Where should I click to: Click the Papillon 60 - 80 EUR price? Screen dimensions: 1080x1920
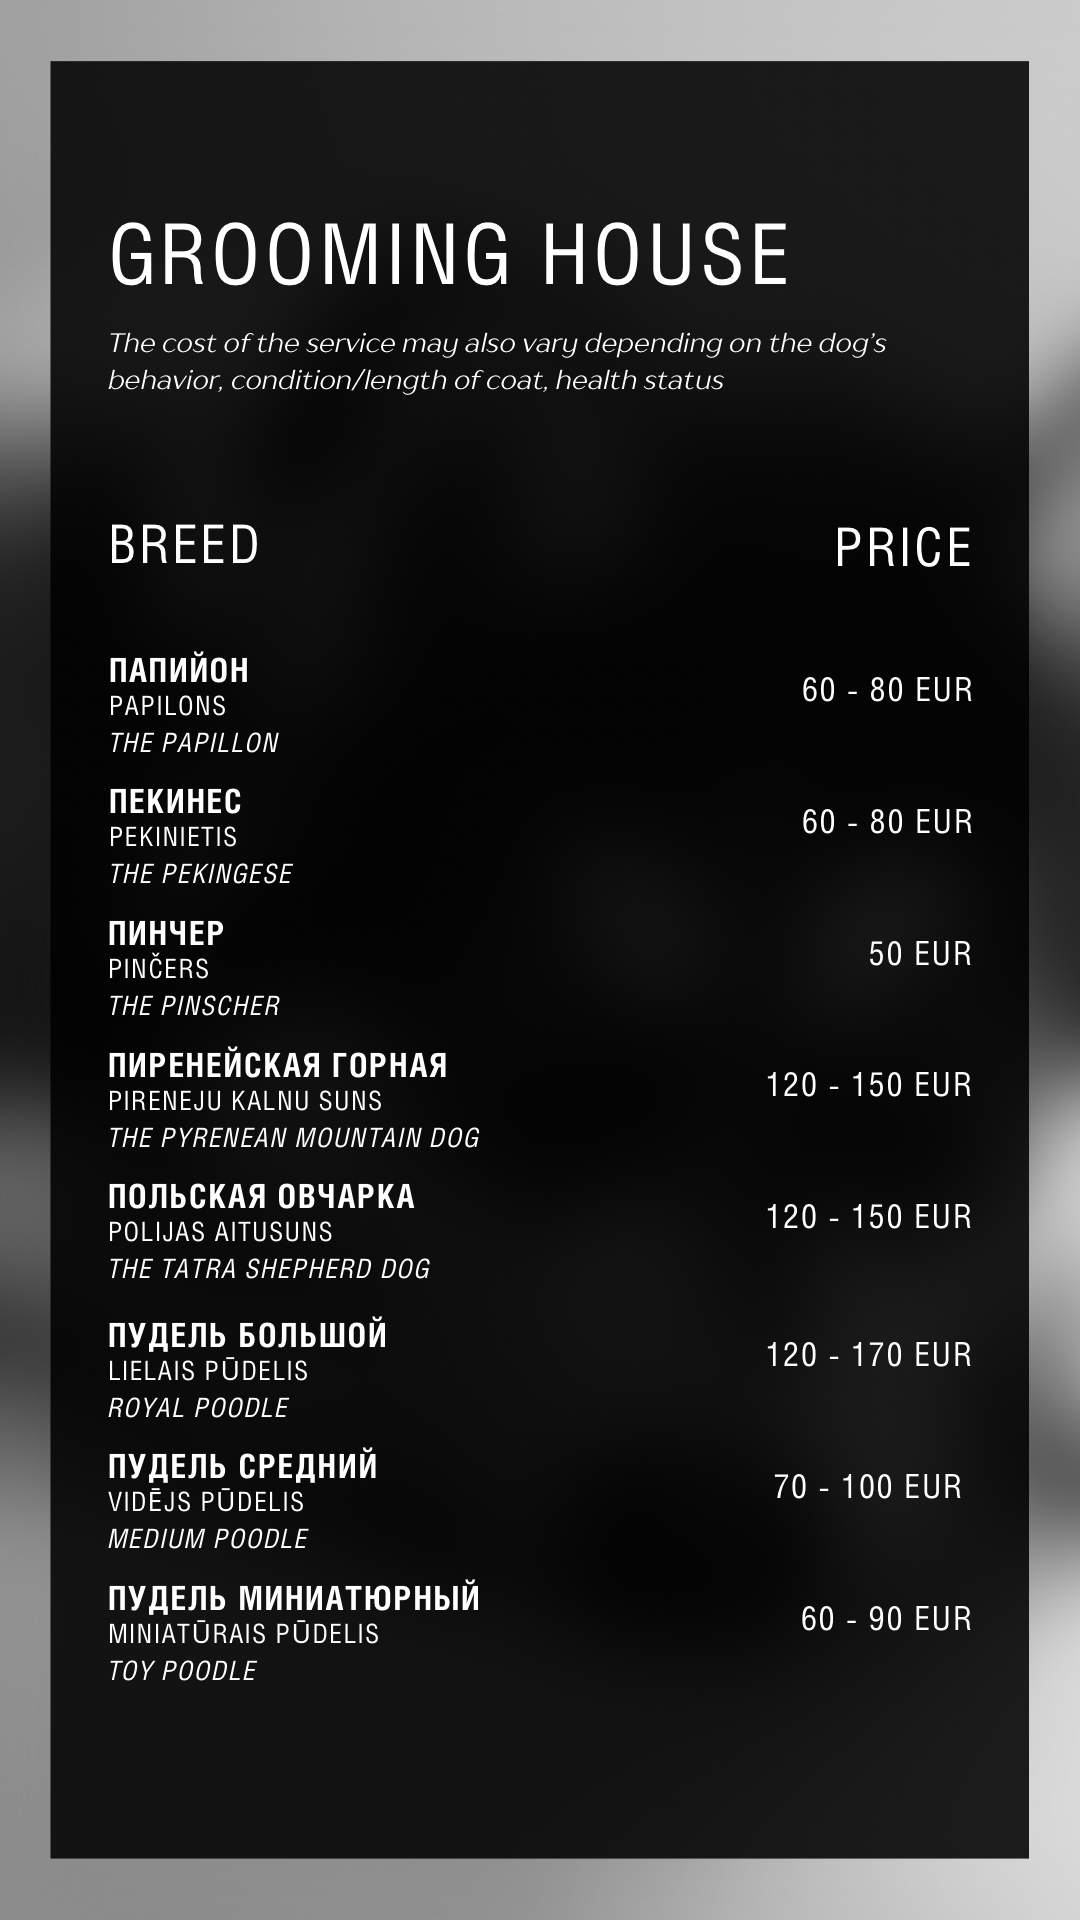(887, 690)
